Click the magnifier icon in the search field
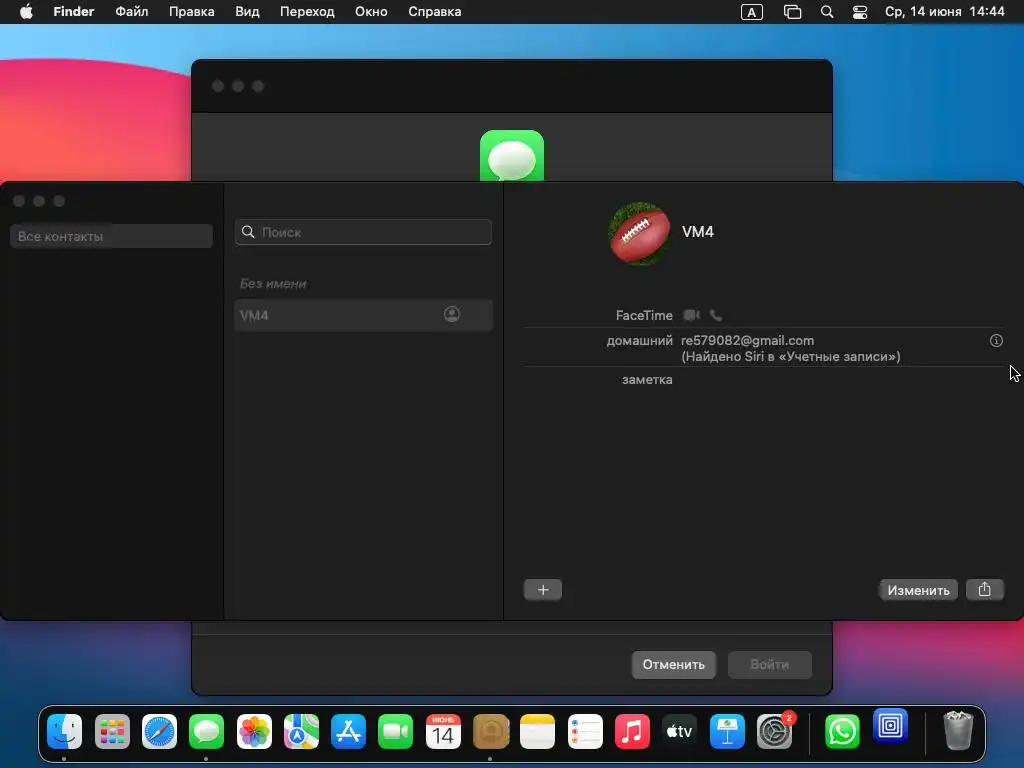Screen dimensions: 1024x768 click(x=248, y=232)
